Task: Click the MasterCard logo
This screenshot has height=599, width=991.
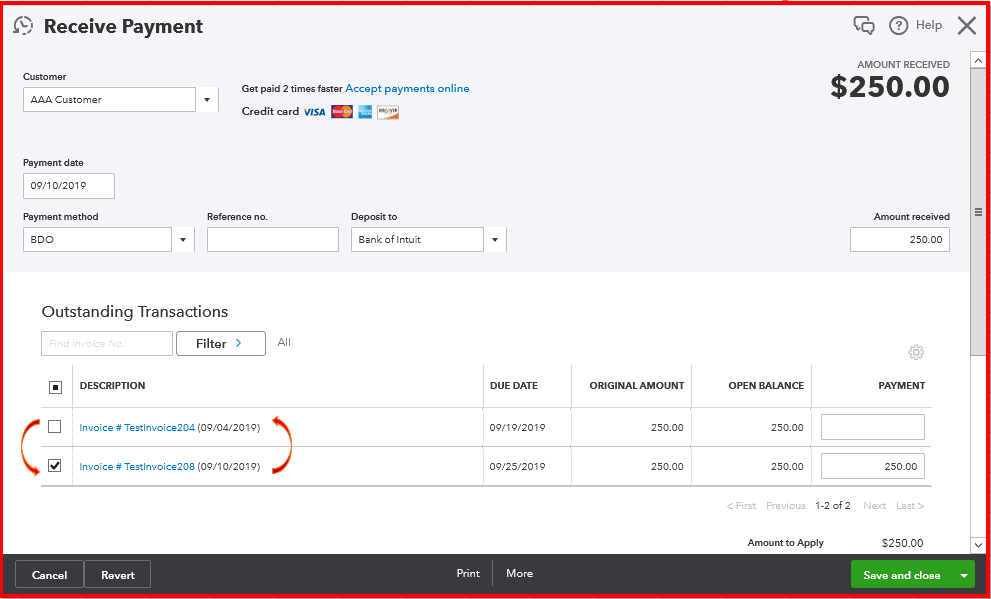Action: [342, 112]
